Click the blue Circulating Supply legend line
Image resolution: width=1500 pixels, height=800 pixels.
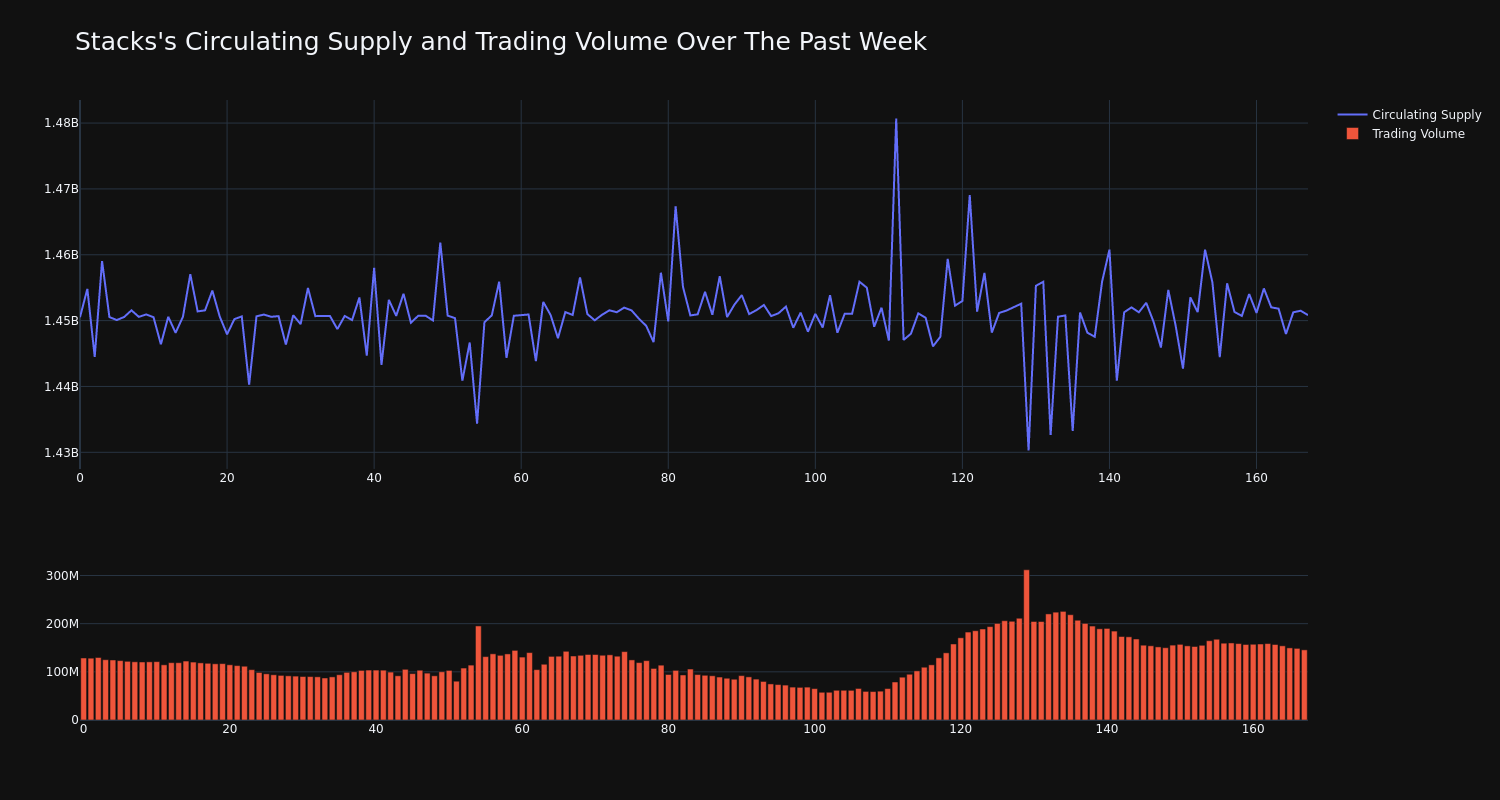tap(1352, 115)
